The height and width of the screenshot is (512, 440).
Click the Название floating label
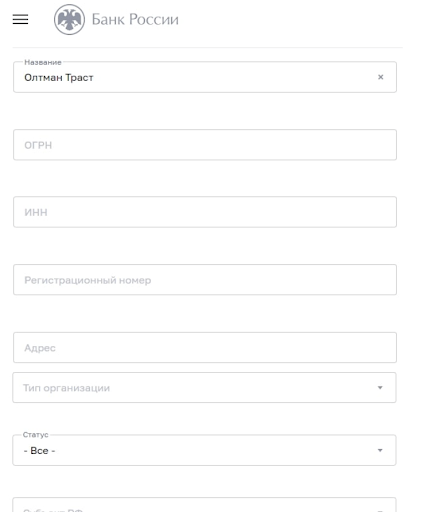click(43, 62)
